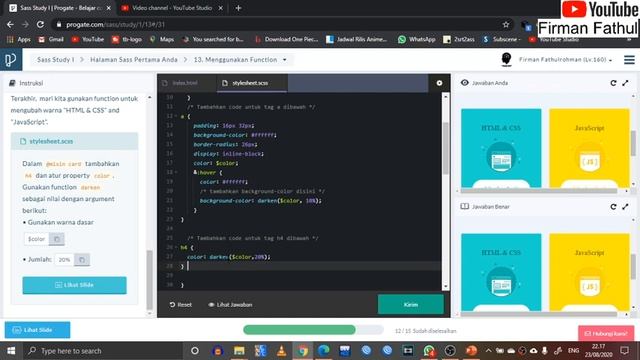640x360 pixels.
Task: Open the Apps bookmark shortcut
Action: (x=19, y=39)
